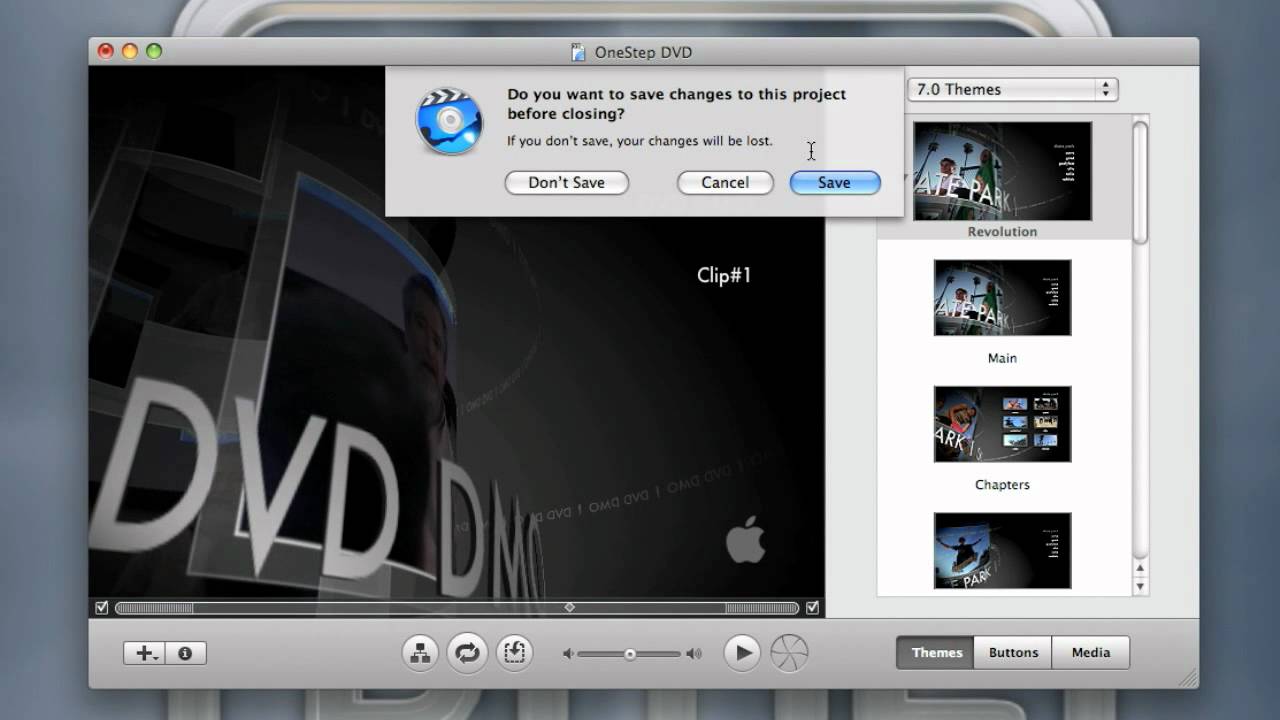Switch to the Themes tab
This screenshot has width=1280, height=720.
tap(937, 652)
